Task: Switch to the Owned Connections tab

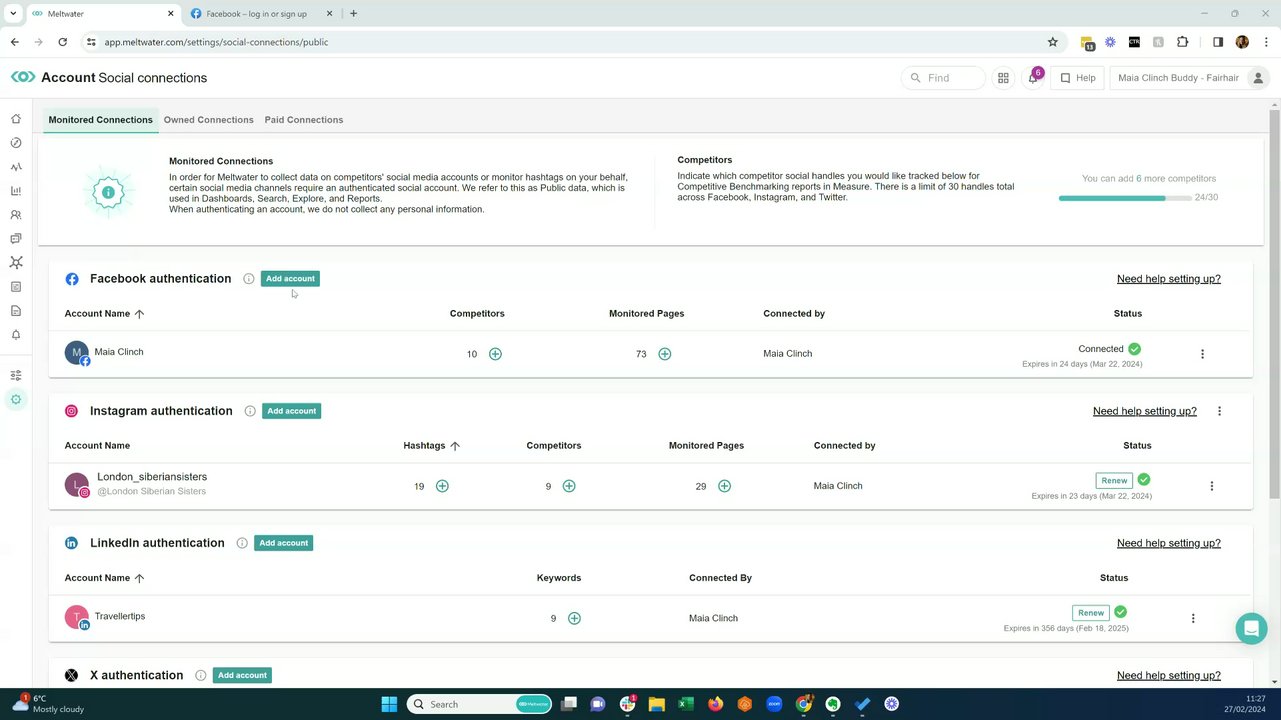Action: (x=209, y=120)
